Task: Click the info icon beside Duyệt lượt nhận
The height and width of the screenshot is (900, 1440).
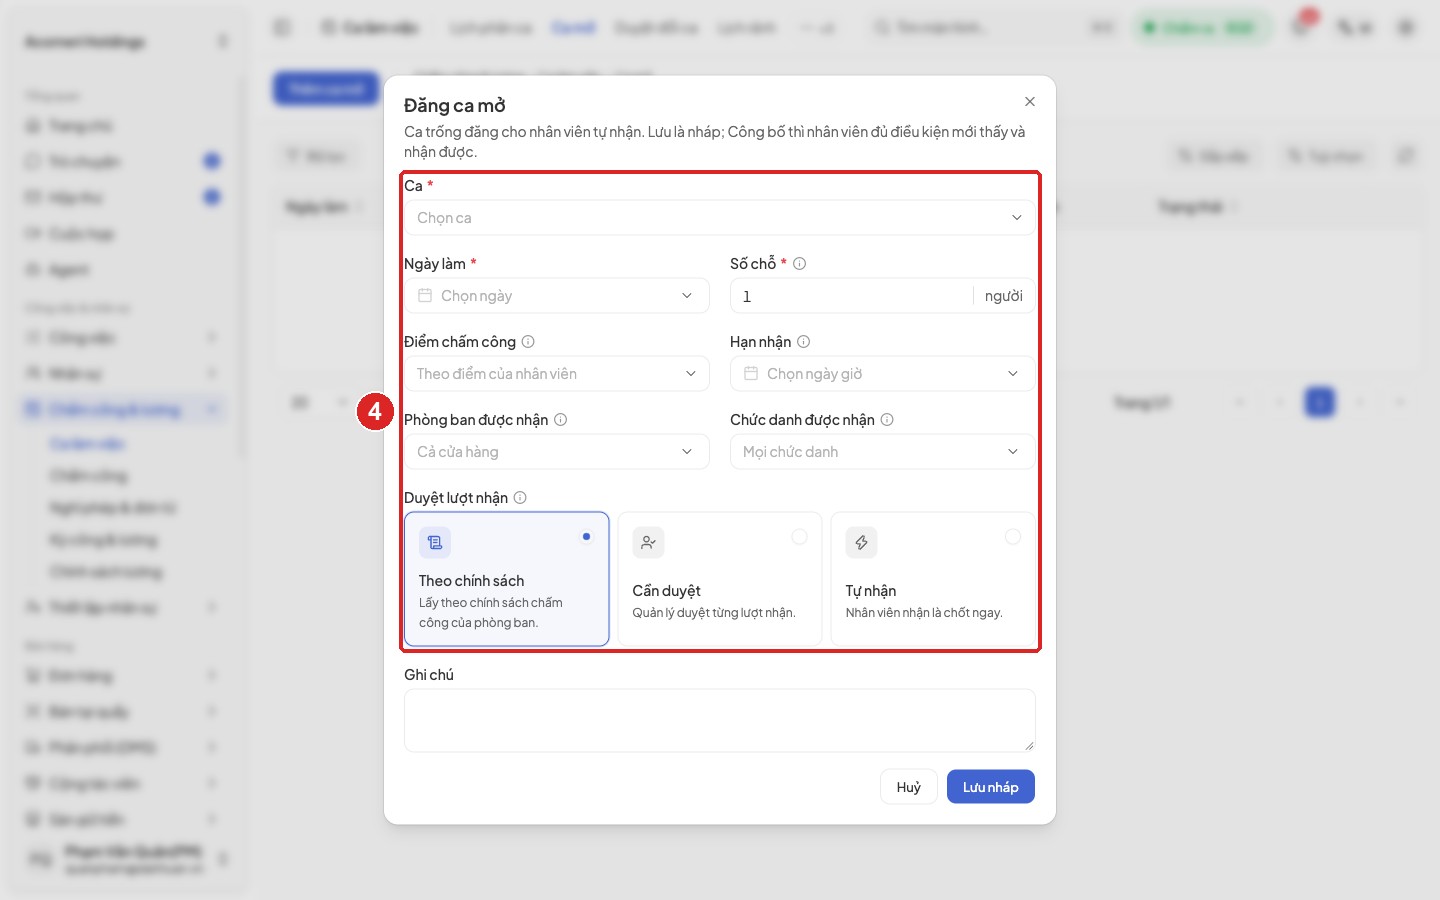Action: pyautogui.click(x=520, y=498)
